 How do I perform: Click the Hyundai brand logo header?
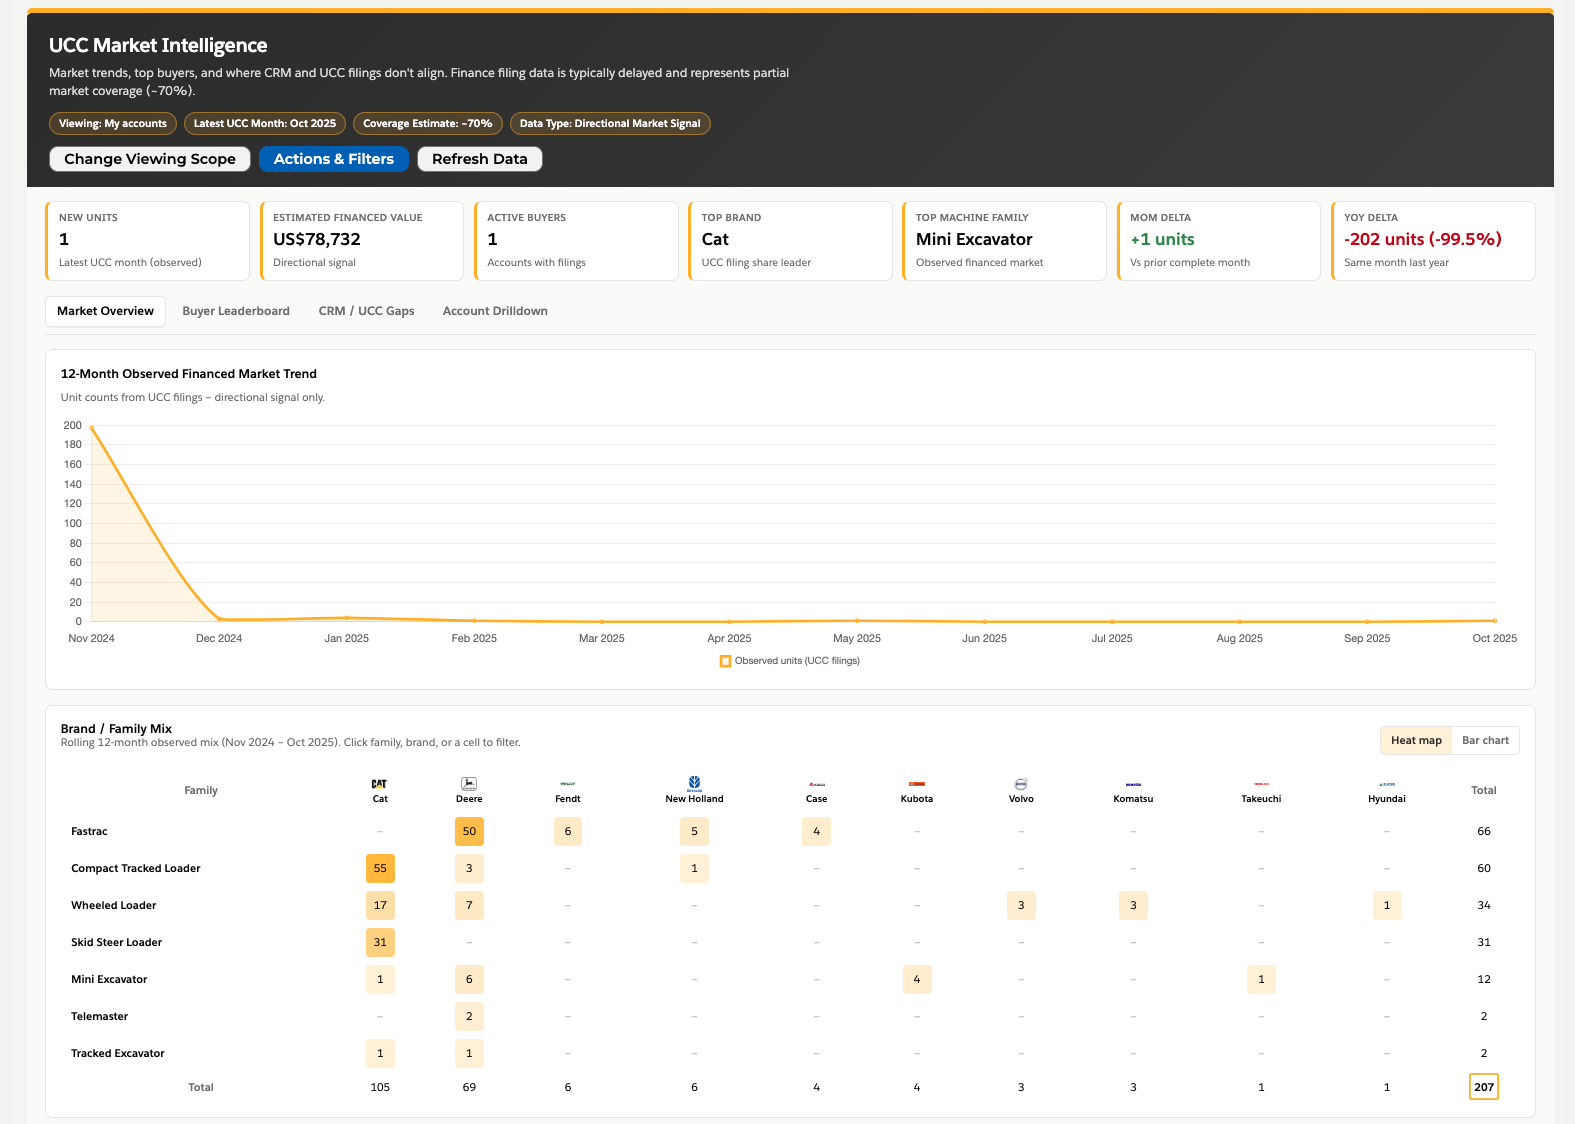[1387, 790]
